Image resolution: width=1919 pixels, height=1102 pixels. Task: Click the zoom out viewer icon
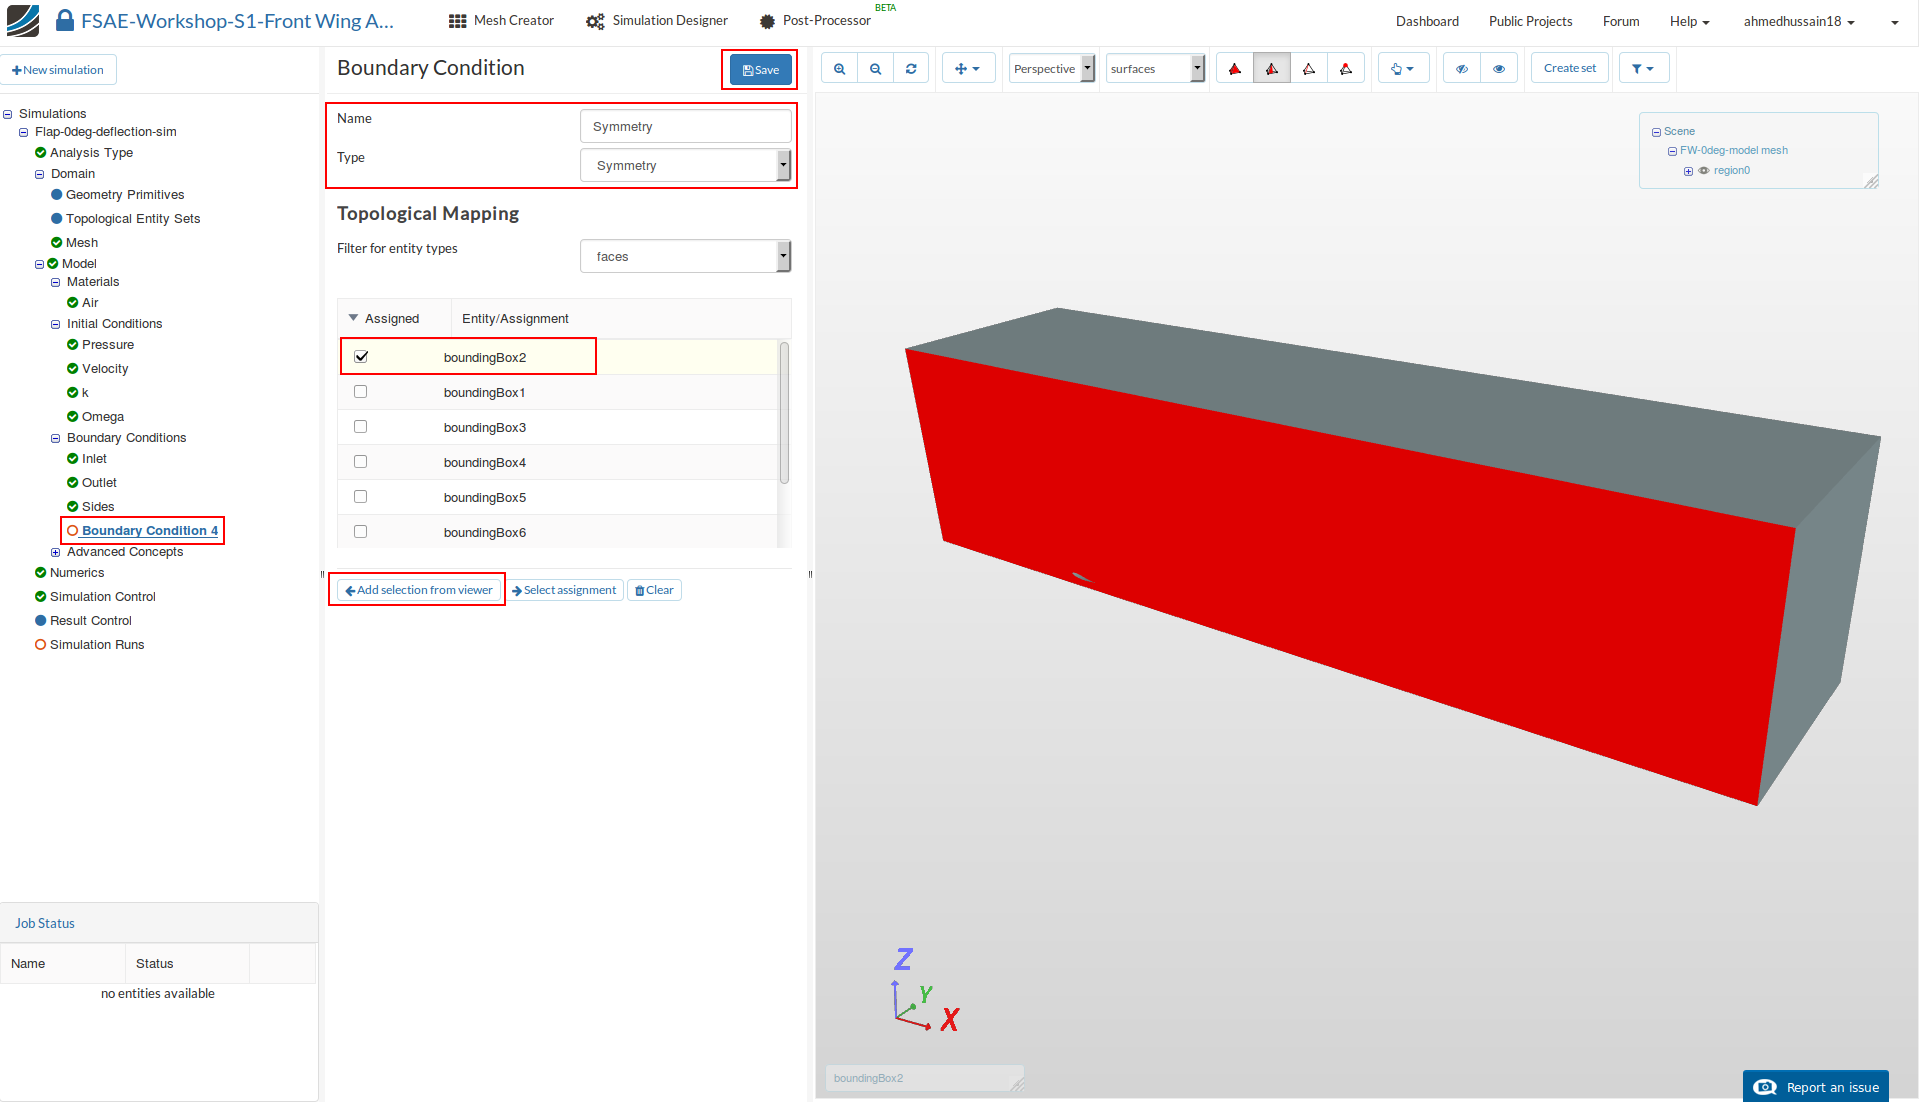[875, 69]
